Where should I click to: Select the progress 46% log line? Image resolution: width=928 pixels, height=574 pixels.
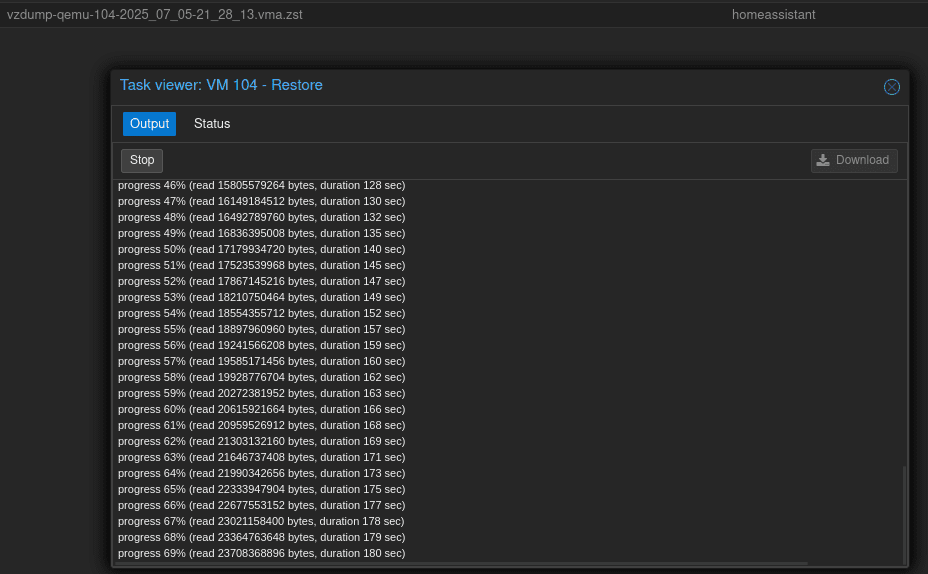(x=261, y=185)
